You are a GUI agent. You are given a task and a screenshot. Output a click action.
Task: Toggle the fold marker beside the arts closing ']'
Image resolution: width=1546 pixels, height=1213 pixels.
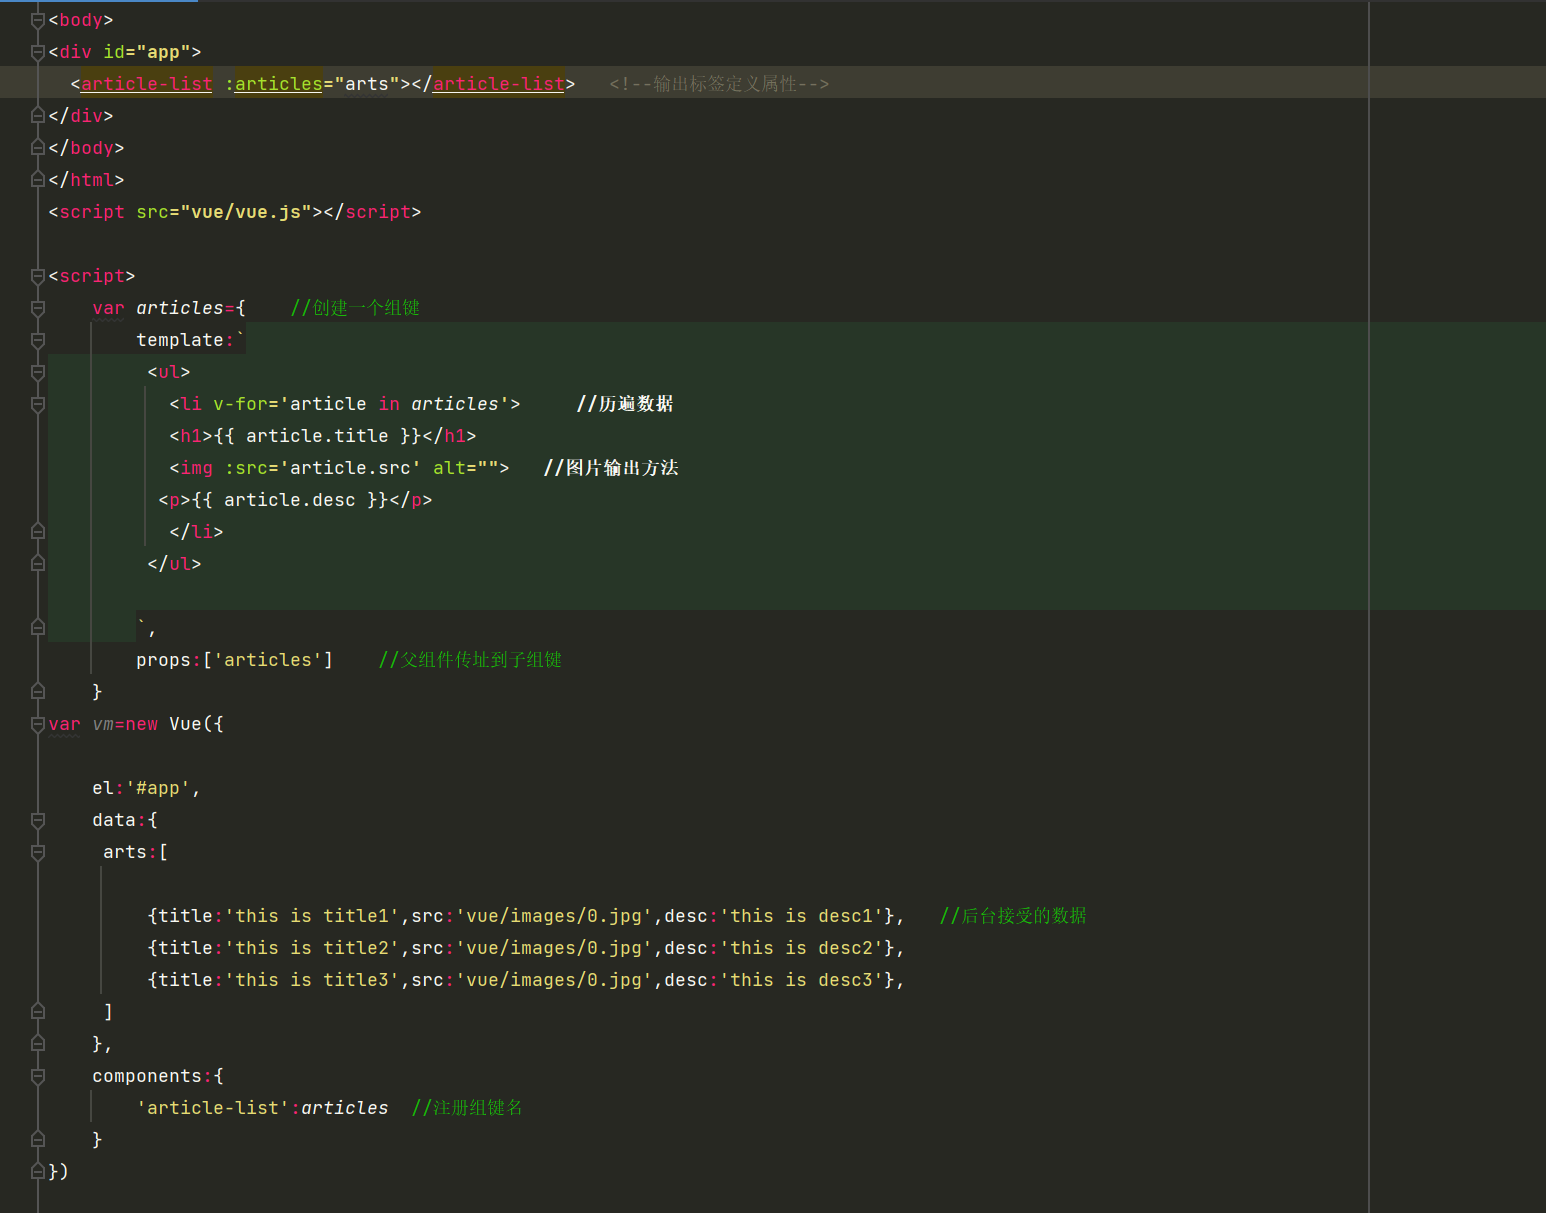click(38, 1012)
